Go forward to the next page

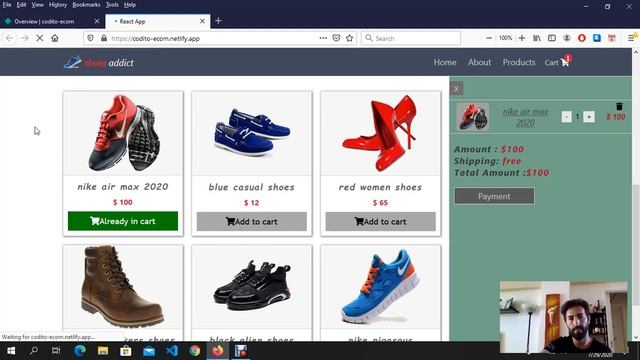click(x=24, y=38)
